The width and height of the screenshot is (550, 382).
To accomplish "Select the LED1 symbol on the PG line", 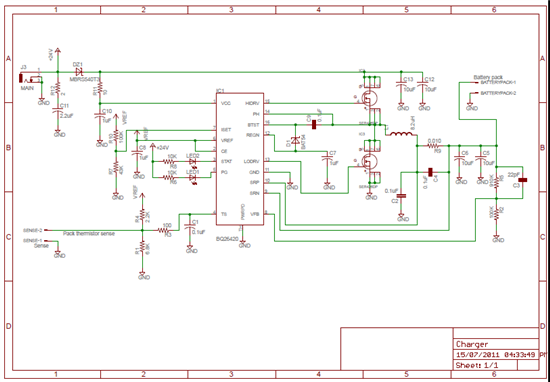I will coord(193,178).
